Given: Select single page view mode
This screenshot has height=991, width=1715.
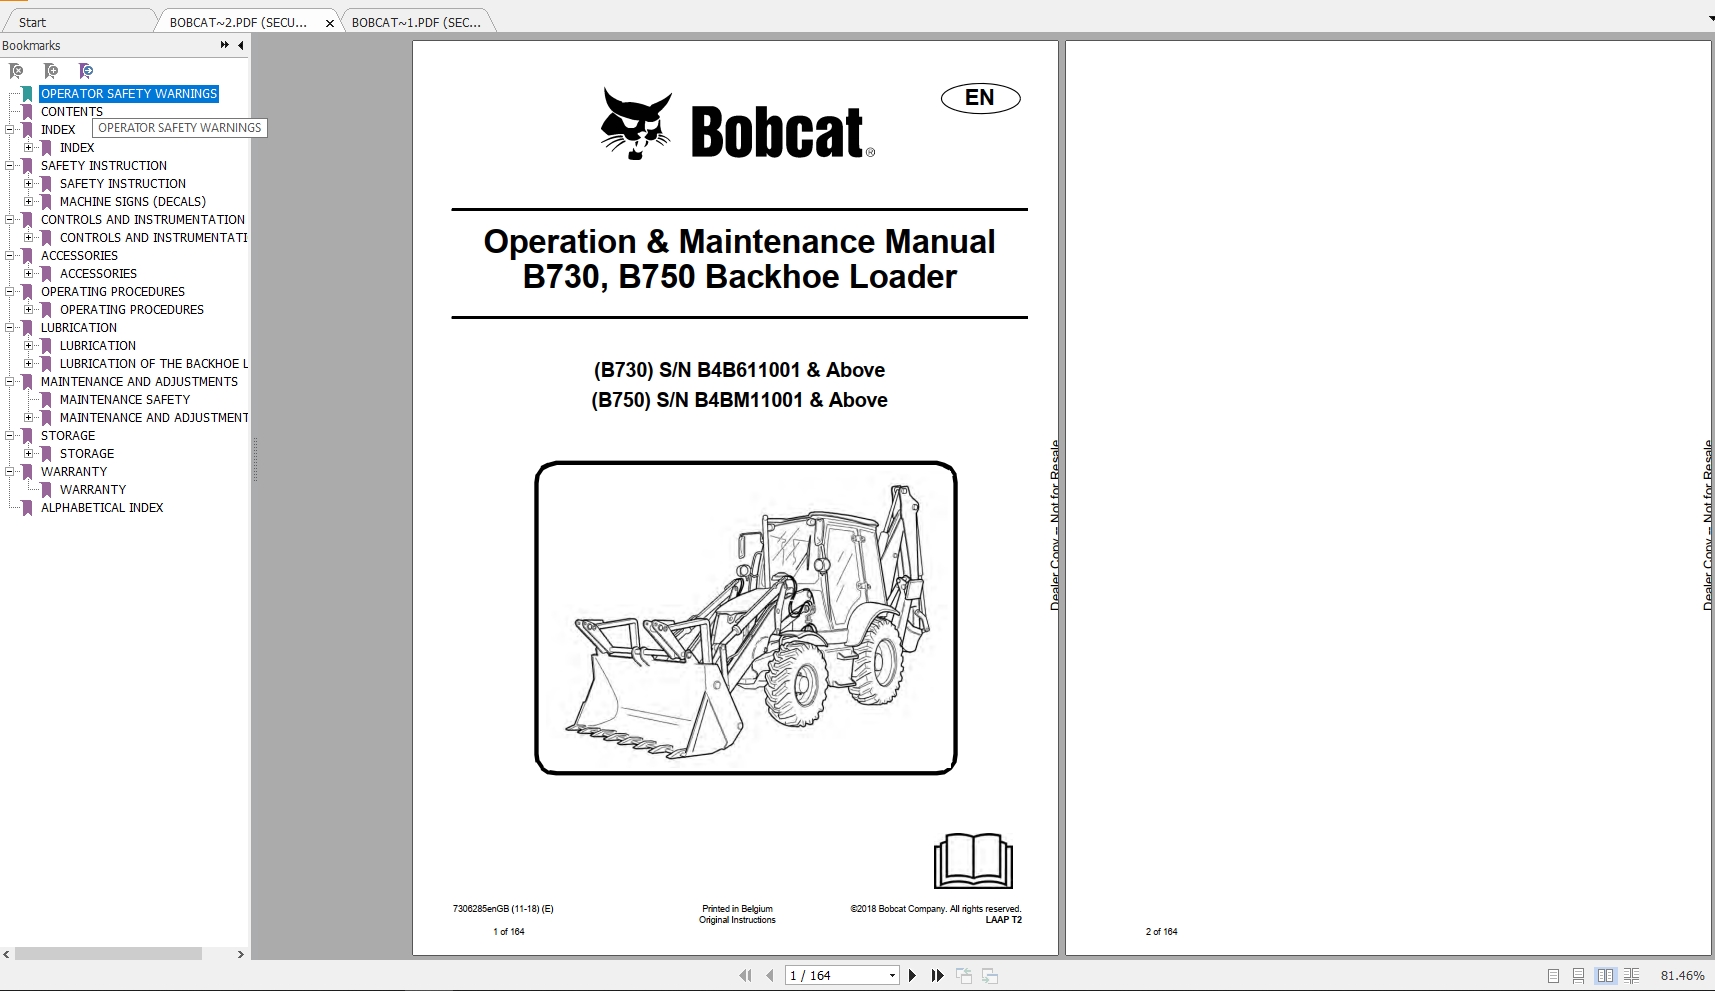Looking at the screenshot, I should click(1553, 975).
